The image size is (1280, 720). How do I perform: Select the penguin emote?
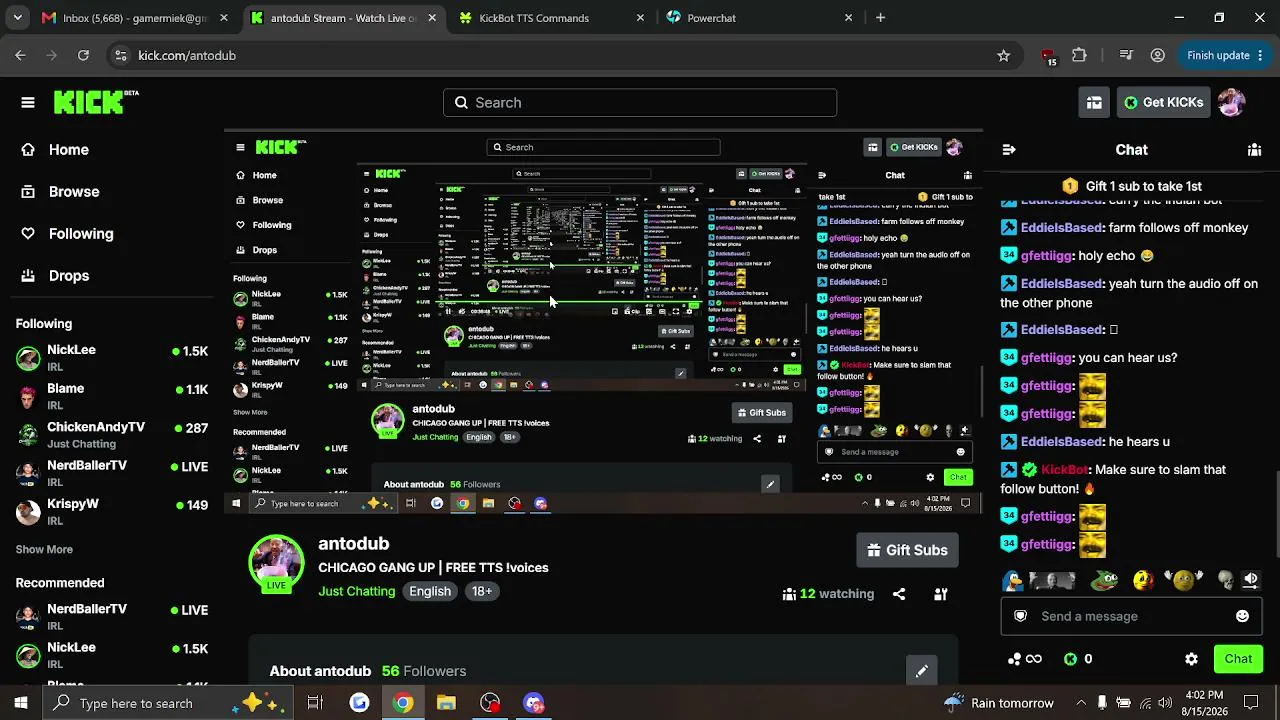[1013, 580]
